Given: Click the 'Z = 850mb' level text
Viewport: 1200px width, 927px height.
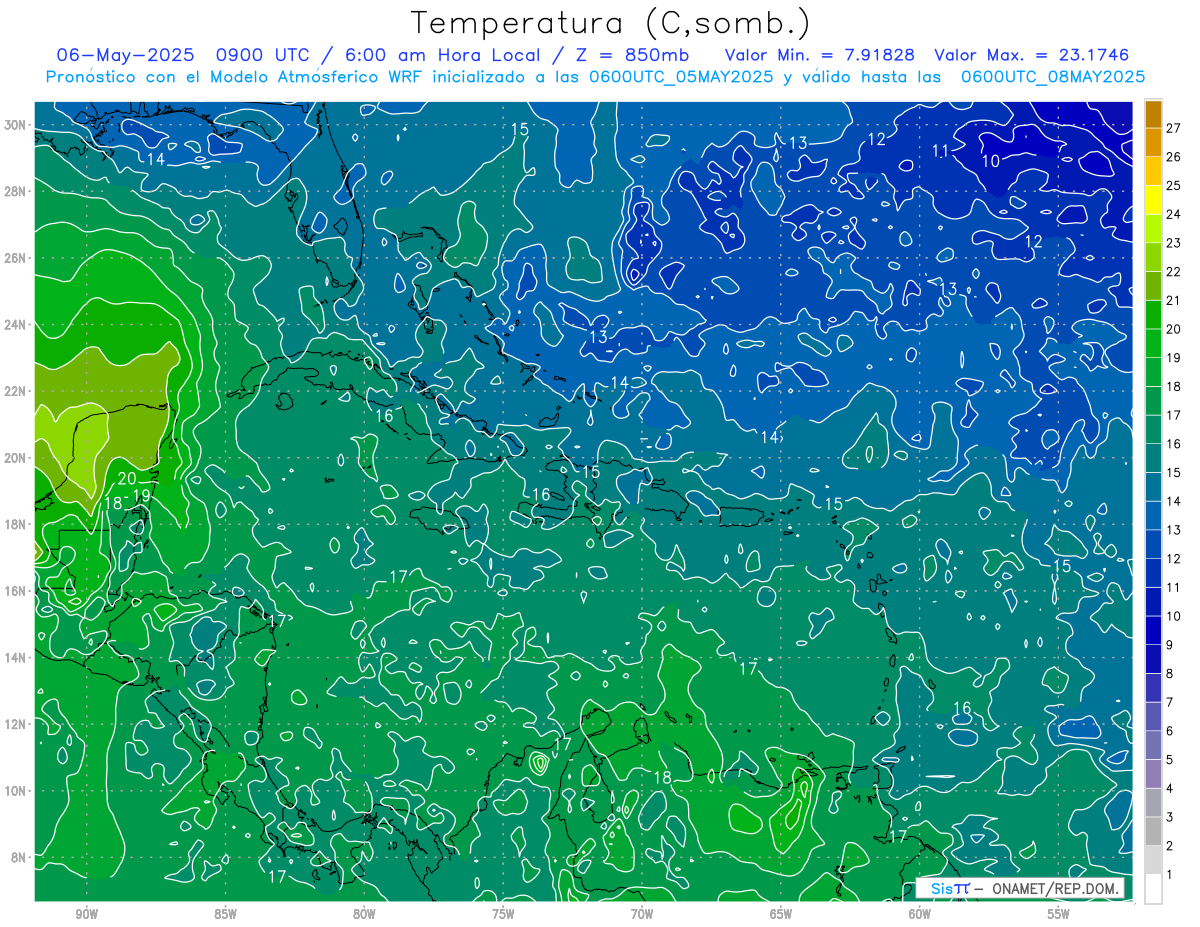Looking at the screenshot, I should click(630, 55).
